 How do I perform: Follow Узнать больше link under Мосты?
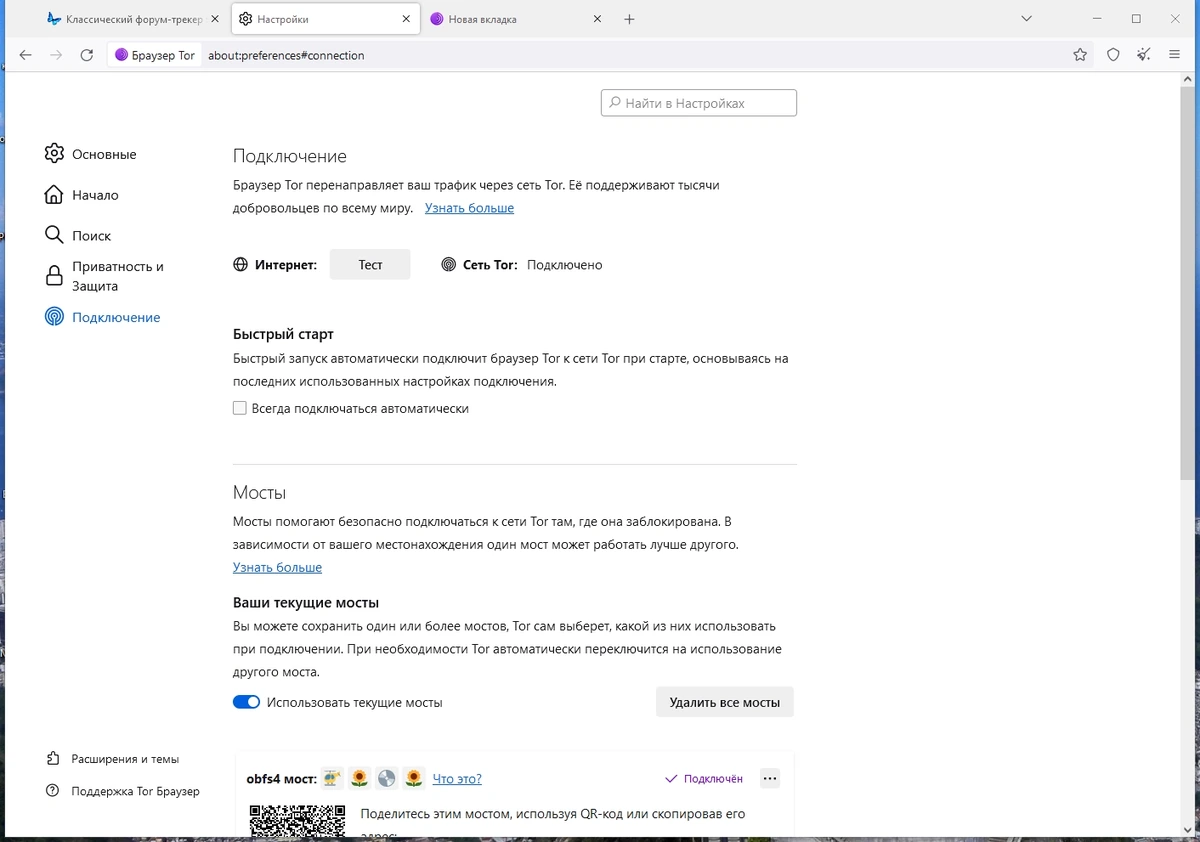[277, 567]
